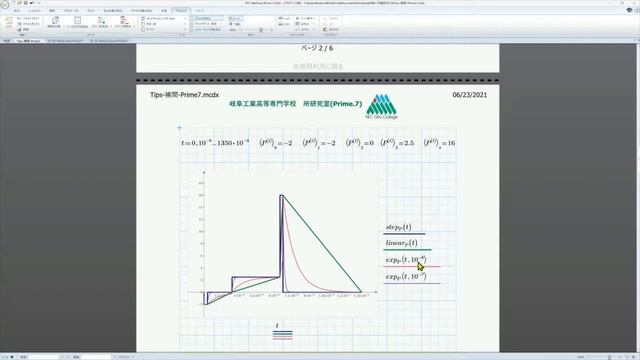The height and width of the screenshot is (360, 640).
Task: Click the Page Break ribbon button
Action: click(77, 22)
